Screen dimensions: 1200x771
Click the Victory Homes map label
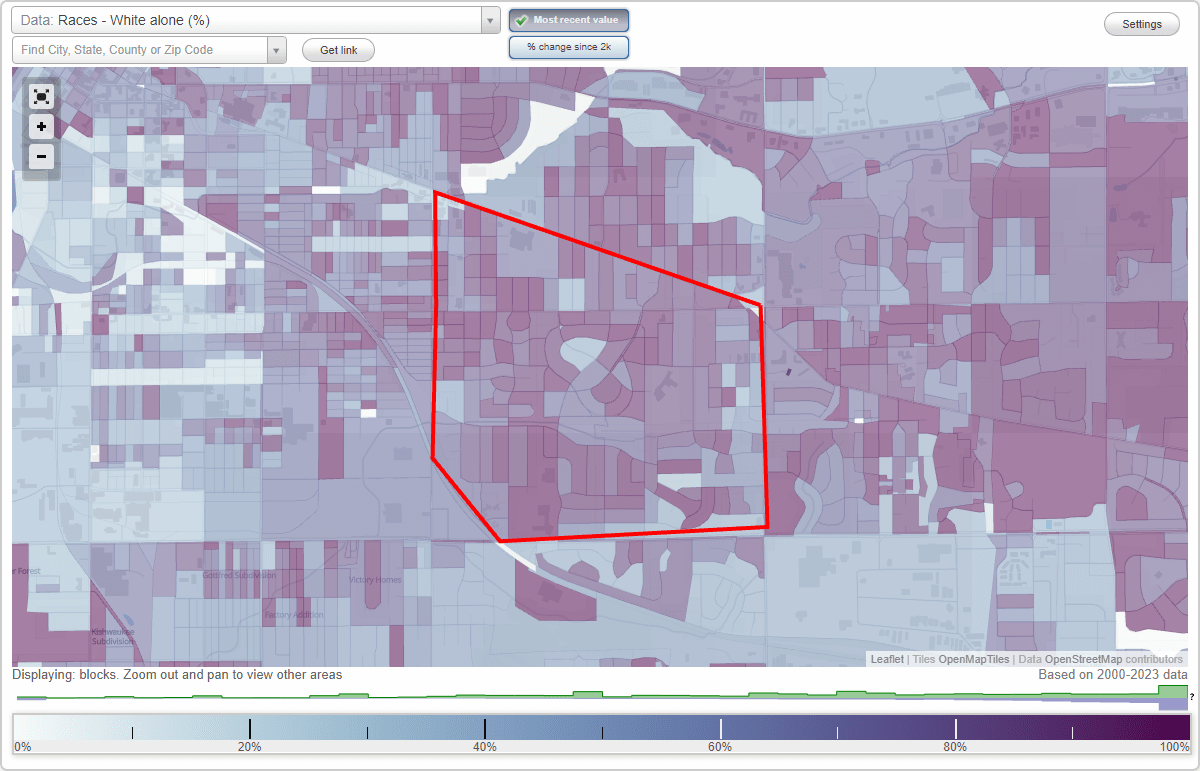375,580
